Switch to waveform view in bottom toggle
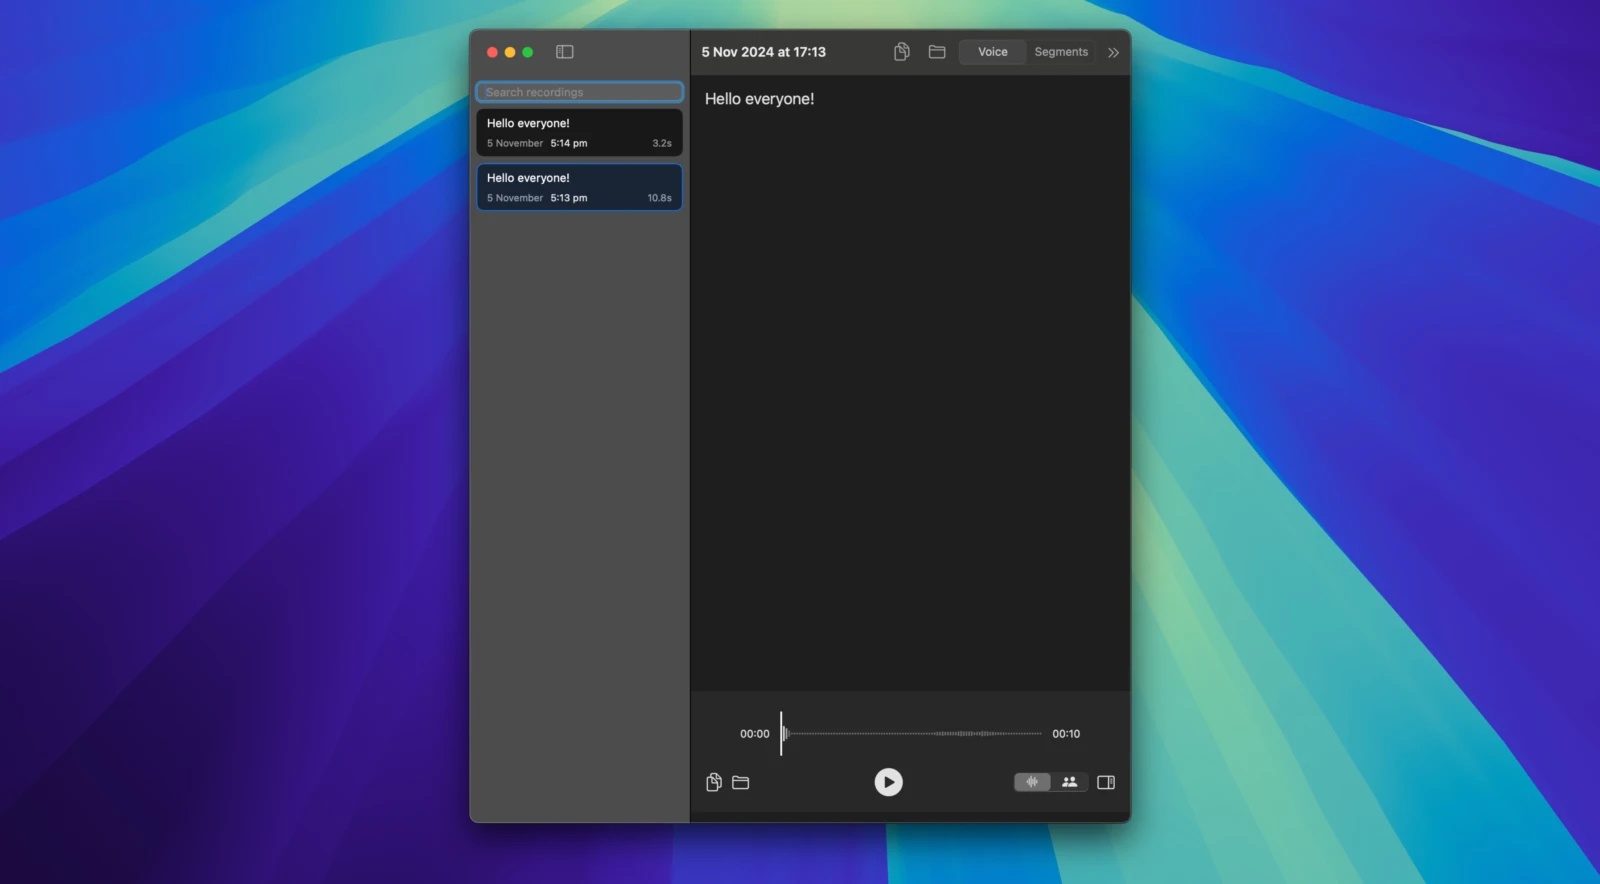 [1032, 782]
